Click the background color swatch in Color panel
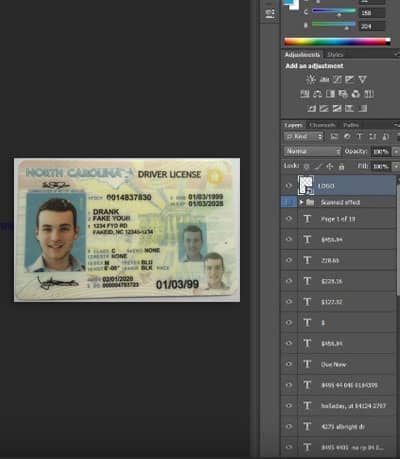 pos(295,6)
